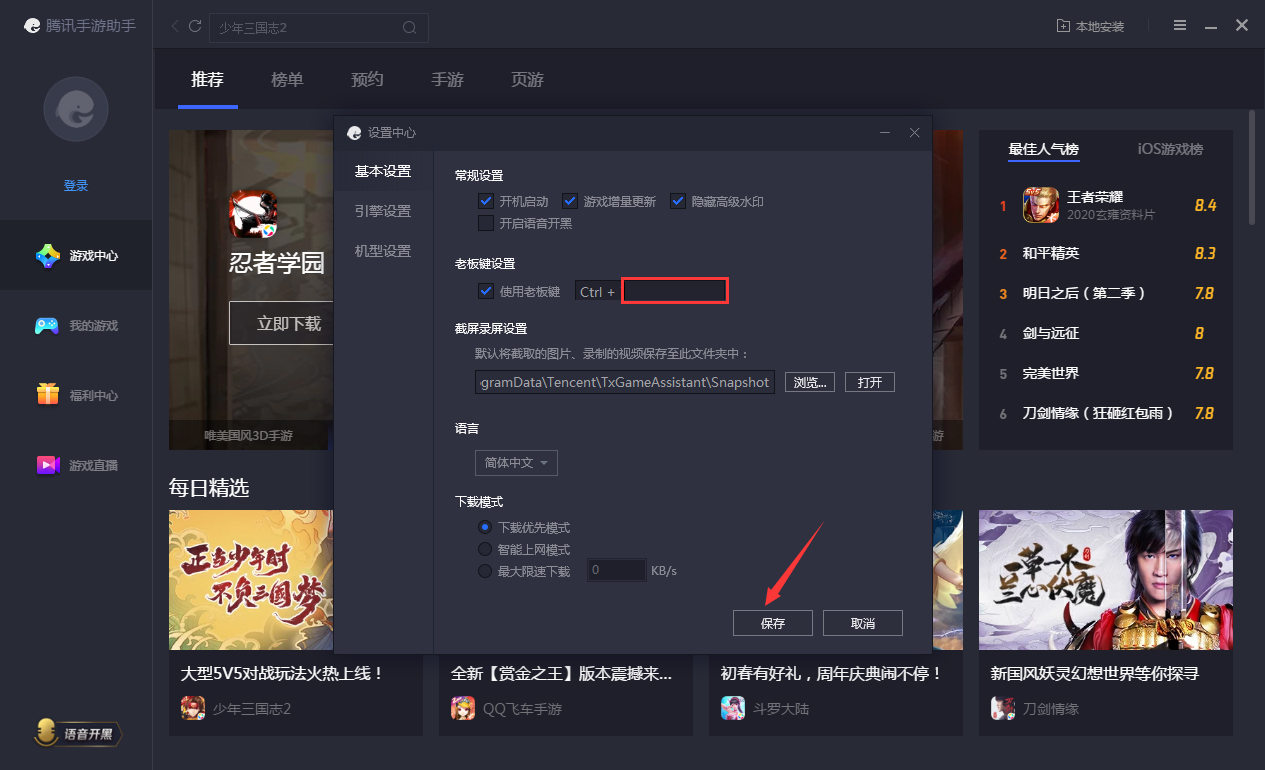Open the 手游 tab at the top
Viewport: 1265px width, 770px height.
pyautogui.click(x=447, y=79)
